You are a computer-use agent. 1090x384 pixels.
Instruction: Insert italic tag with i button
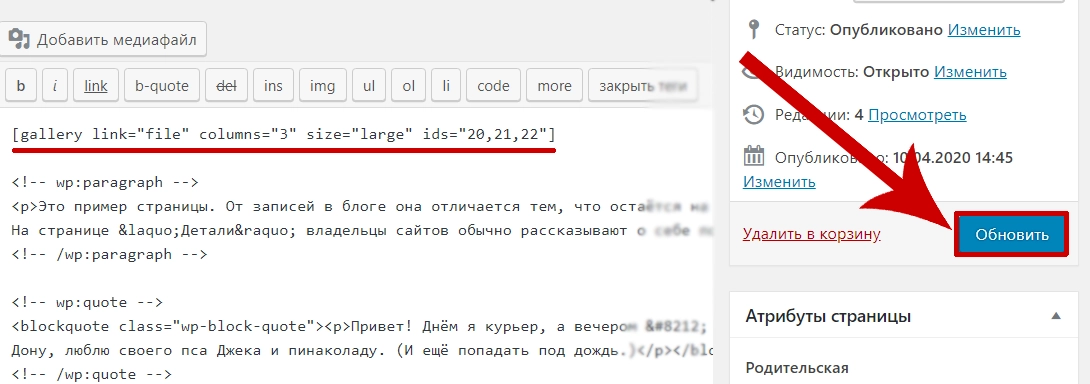[x=55, y=86]
